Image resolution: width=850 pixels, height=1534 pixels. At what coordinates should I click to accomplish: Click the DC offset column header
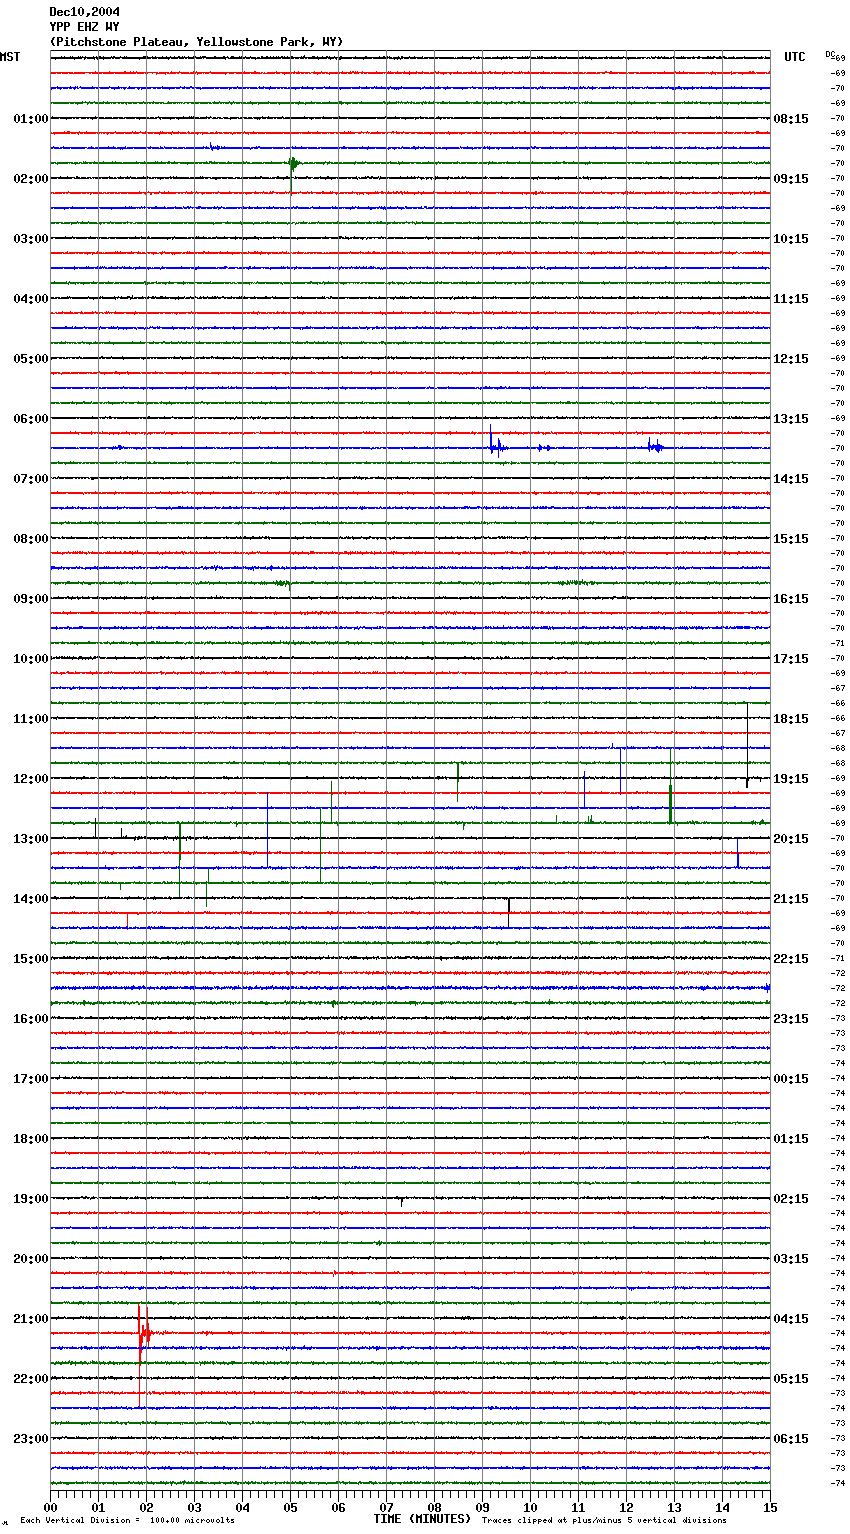pyautogui.click(x=830, y=53)
